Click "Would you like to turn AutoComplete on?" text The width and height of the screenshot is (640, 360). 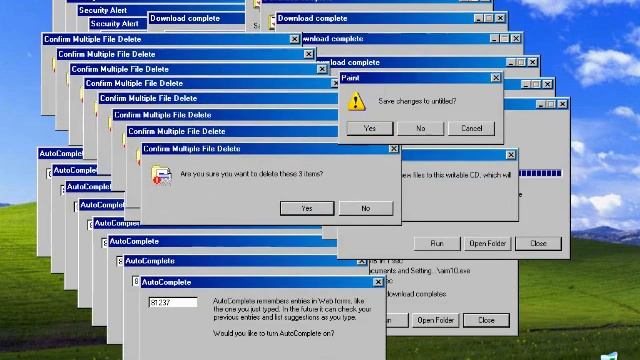(x=273, y=333)
